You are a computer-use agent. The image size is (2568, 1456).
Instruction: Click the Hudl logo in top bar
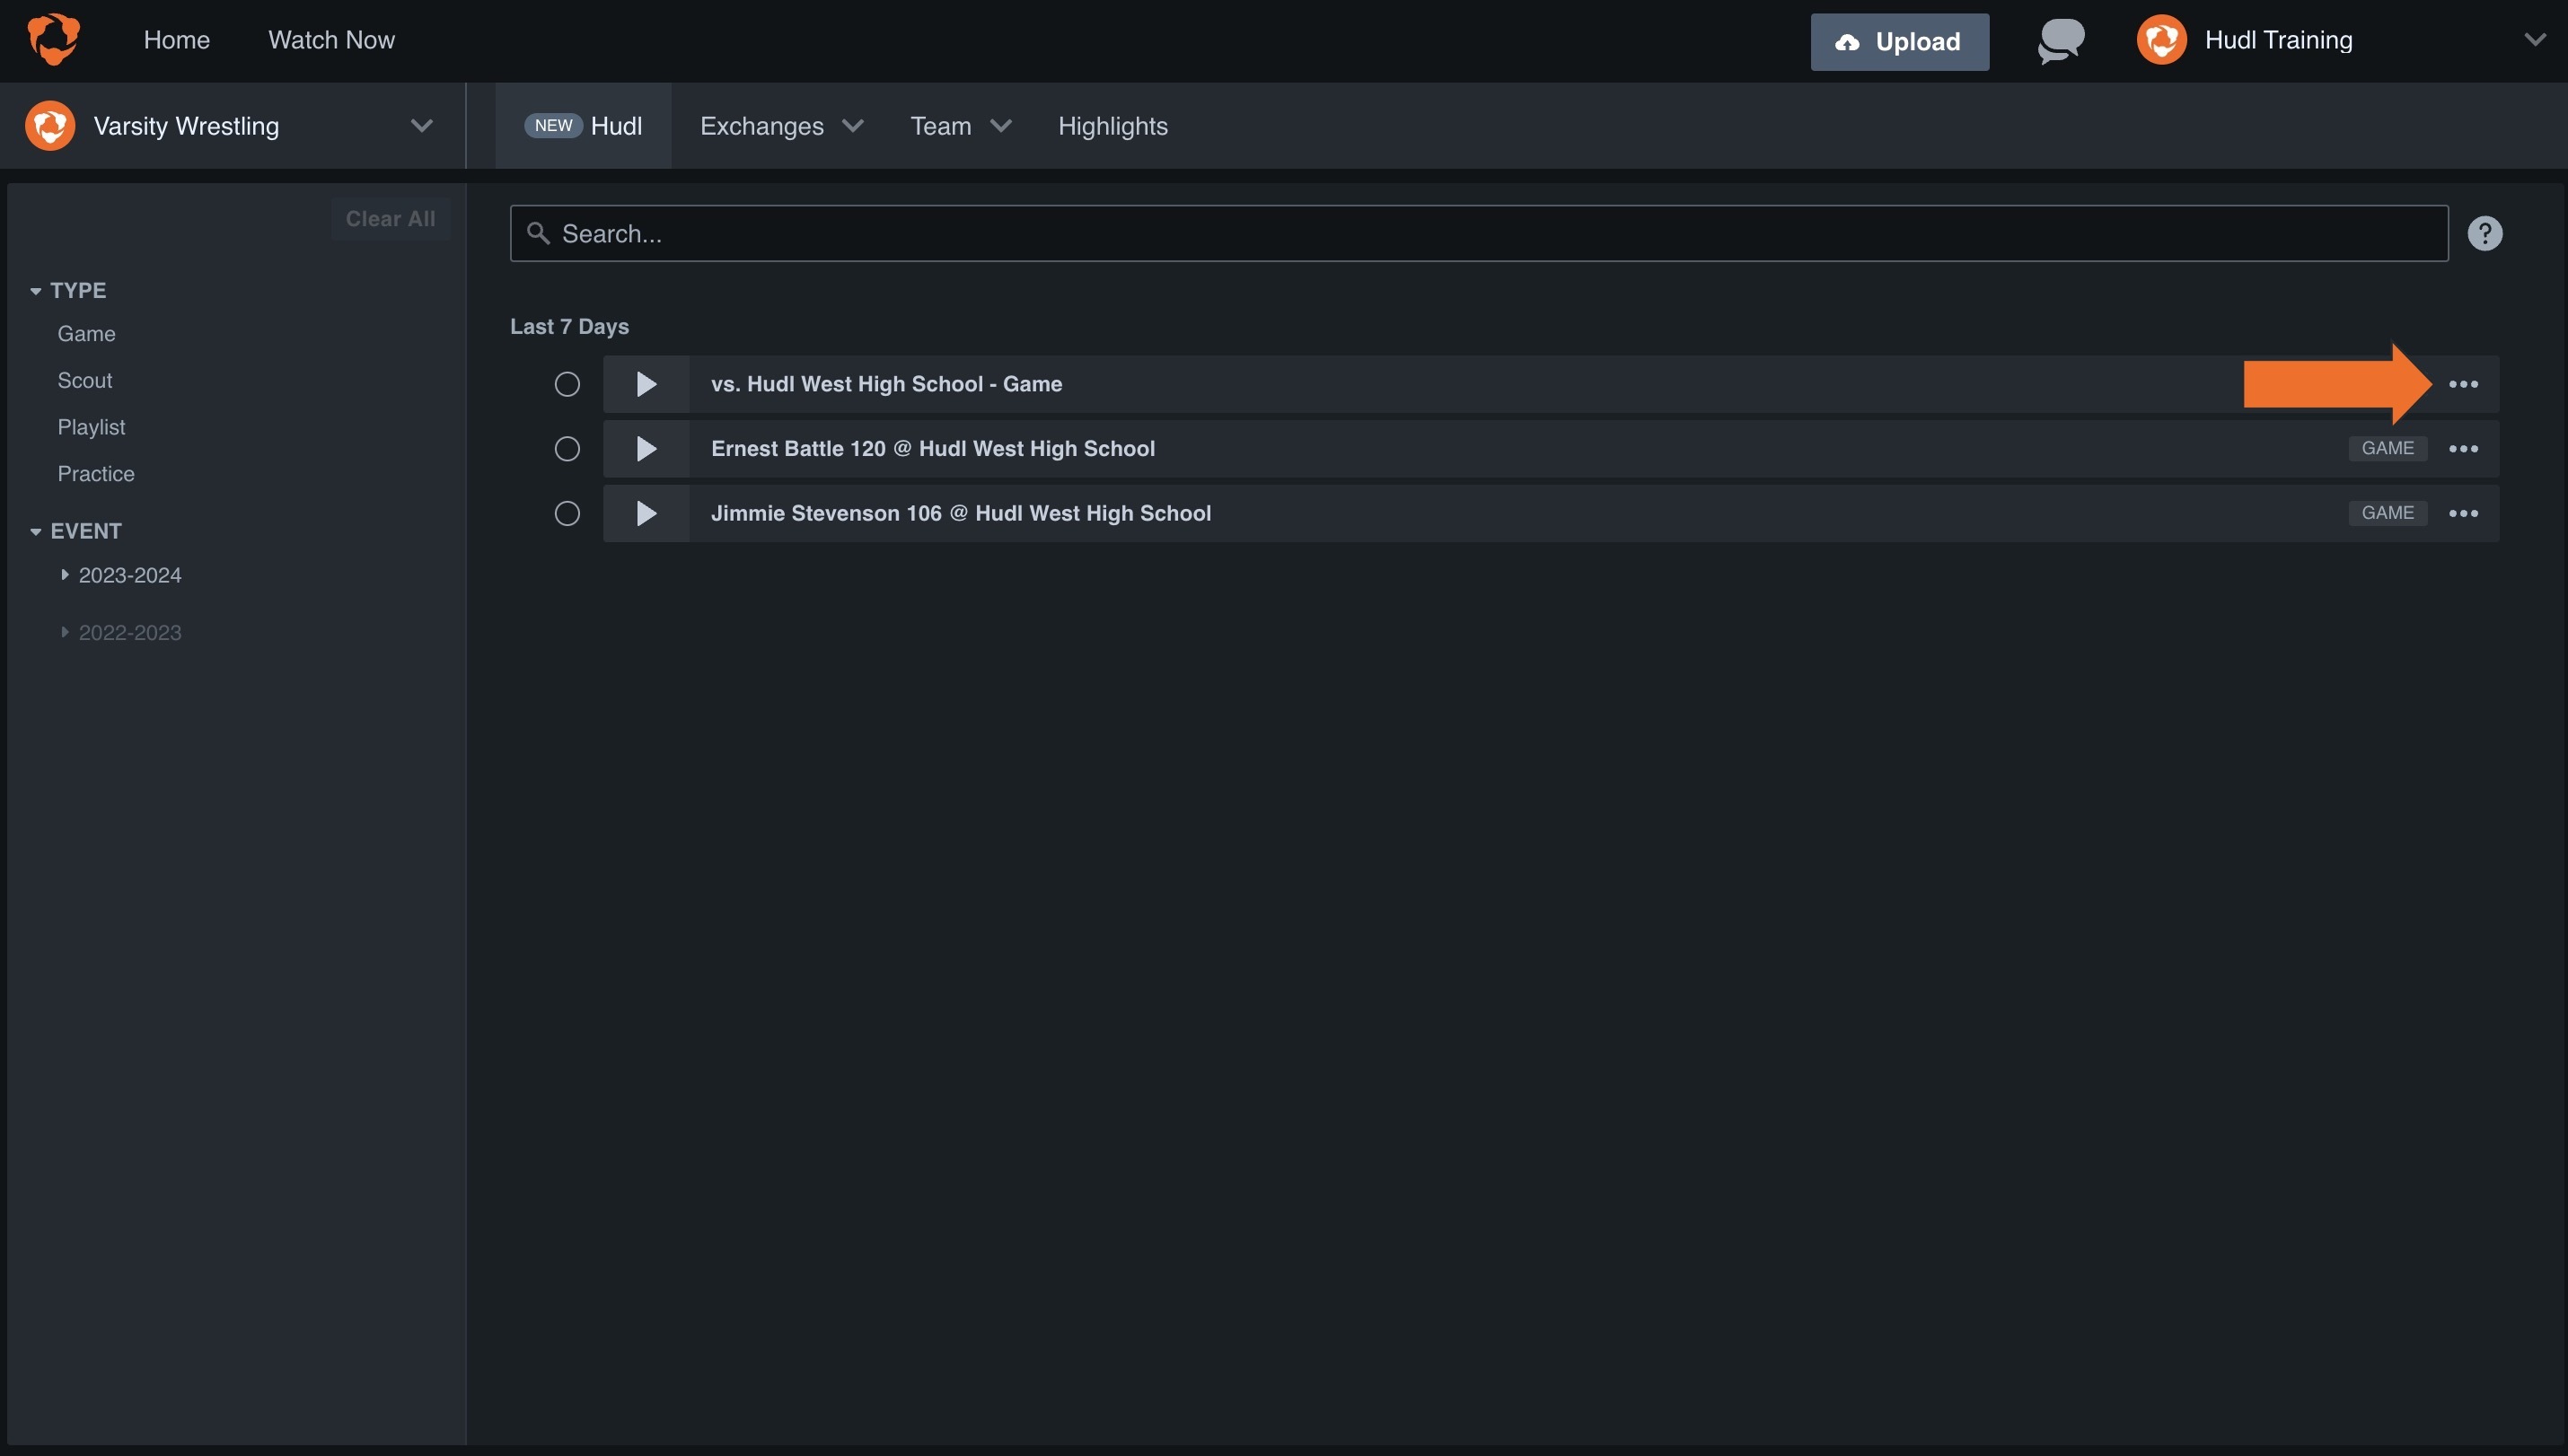[x=53, y=39]
